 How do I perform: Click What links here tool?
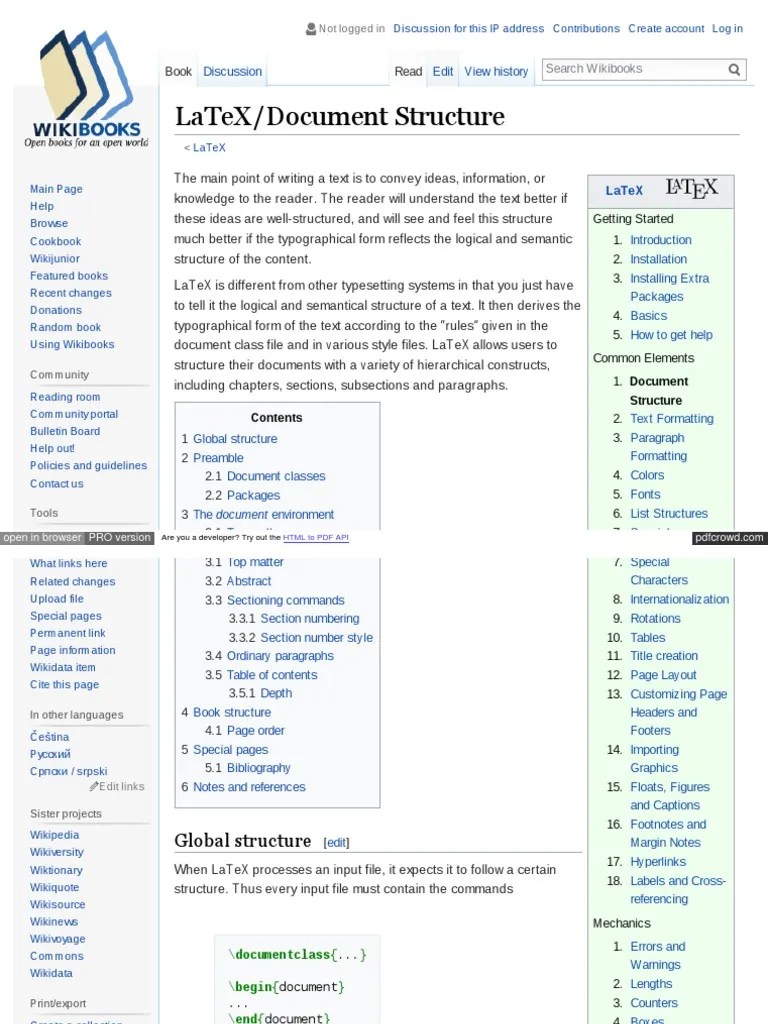pos(69,563)
